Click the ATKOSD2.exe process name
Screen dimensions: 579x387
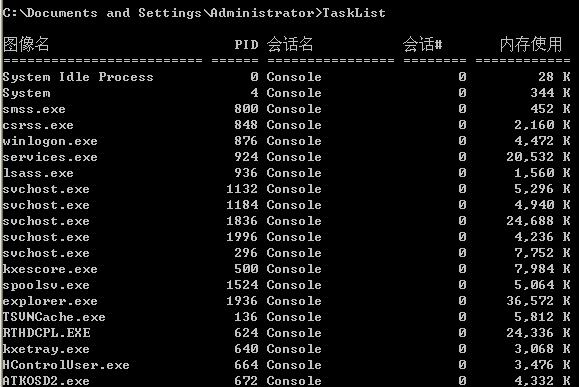click(46, 380)
